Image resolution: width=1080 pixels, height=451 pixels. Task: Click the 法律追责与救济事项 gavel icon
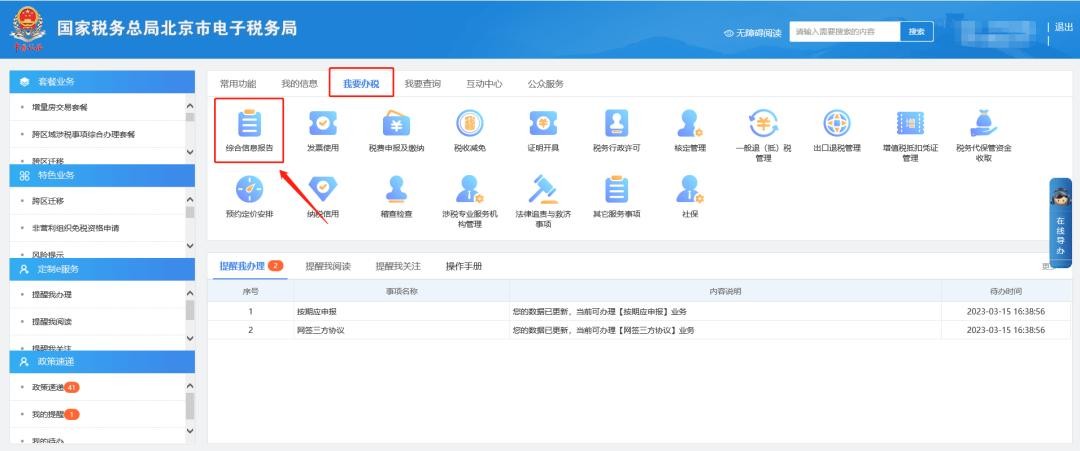pyautogui.click(x=543, y=190)
